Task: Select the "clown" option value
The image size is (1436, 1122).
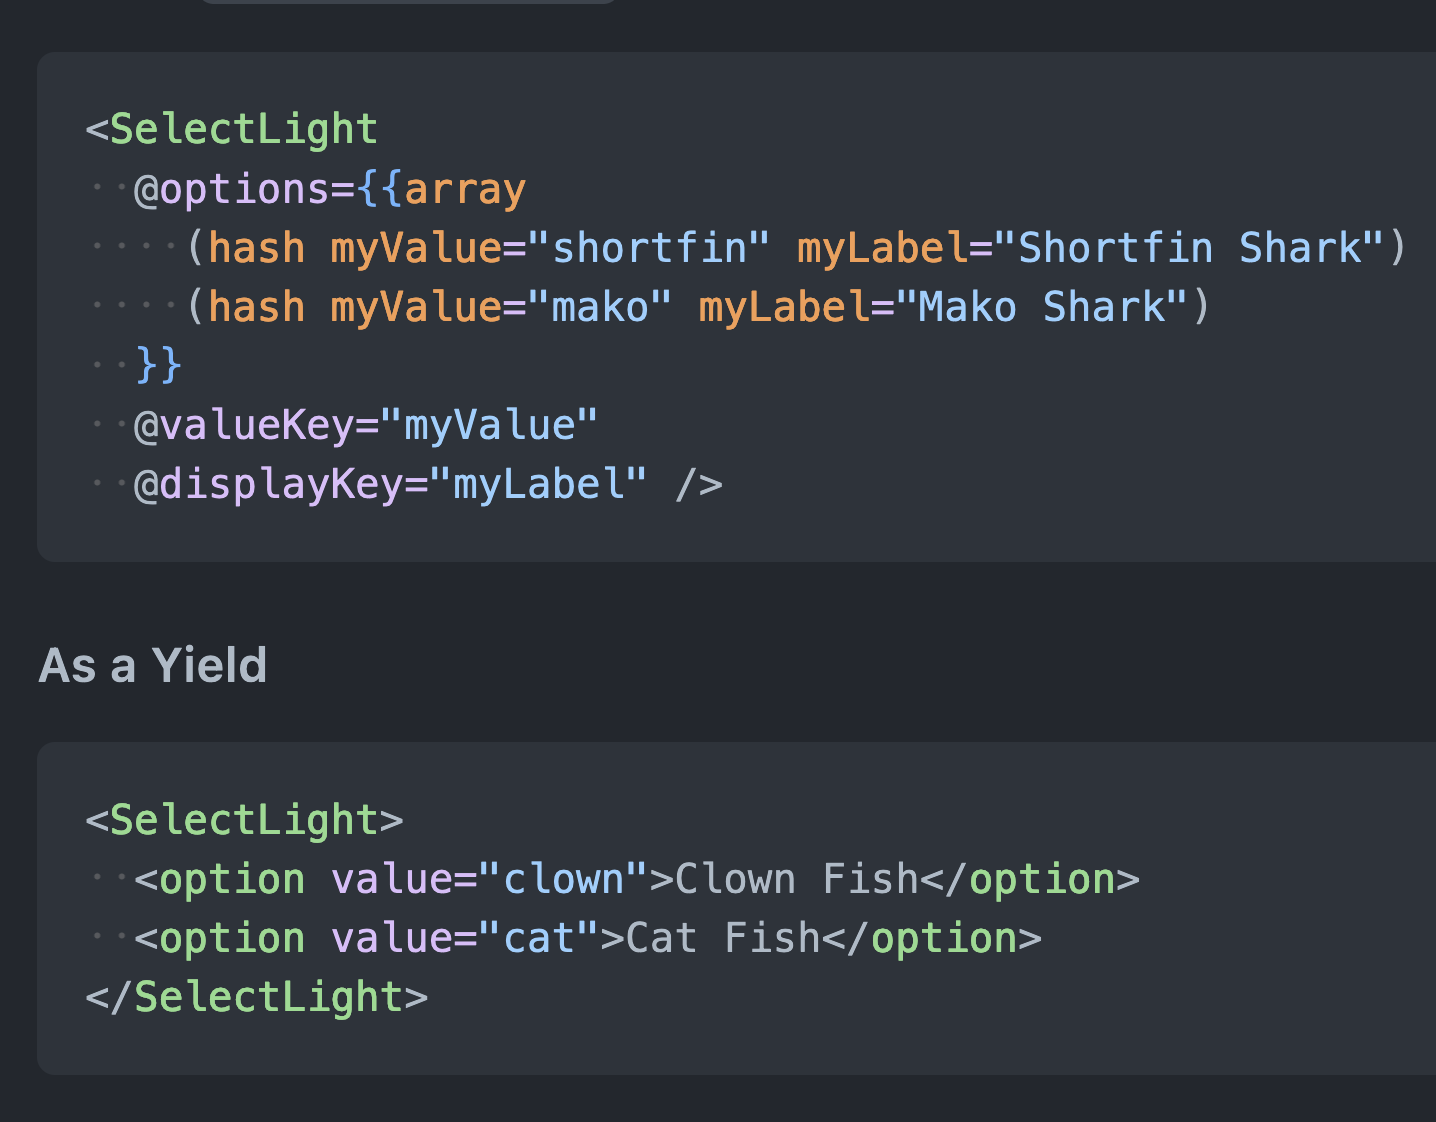Action: click(x=564, y=879)
